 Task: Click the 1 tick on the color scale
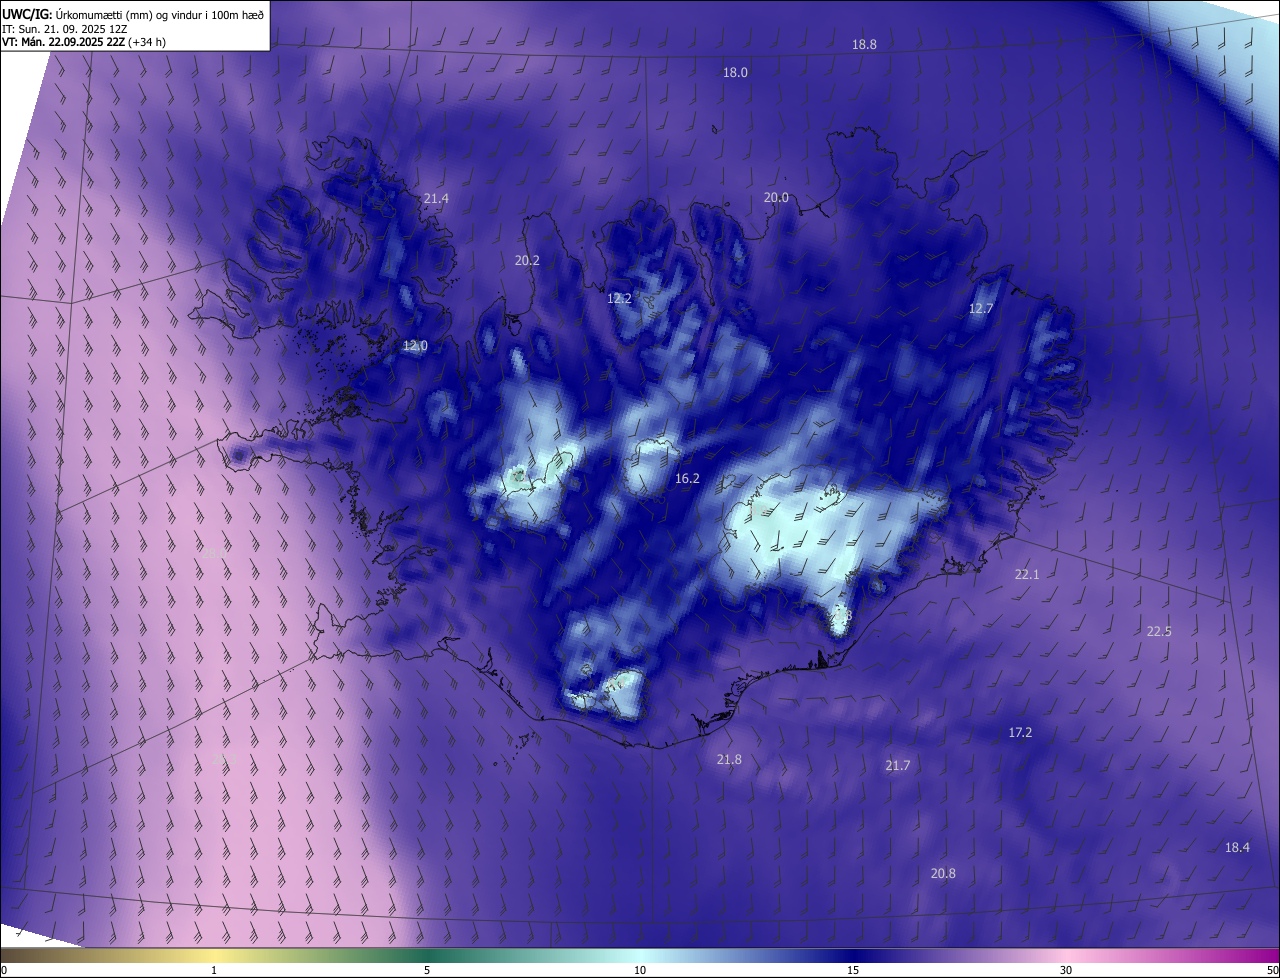pyautogui.click(x=214, y=971)
